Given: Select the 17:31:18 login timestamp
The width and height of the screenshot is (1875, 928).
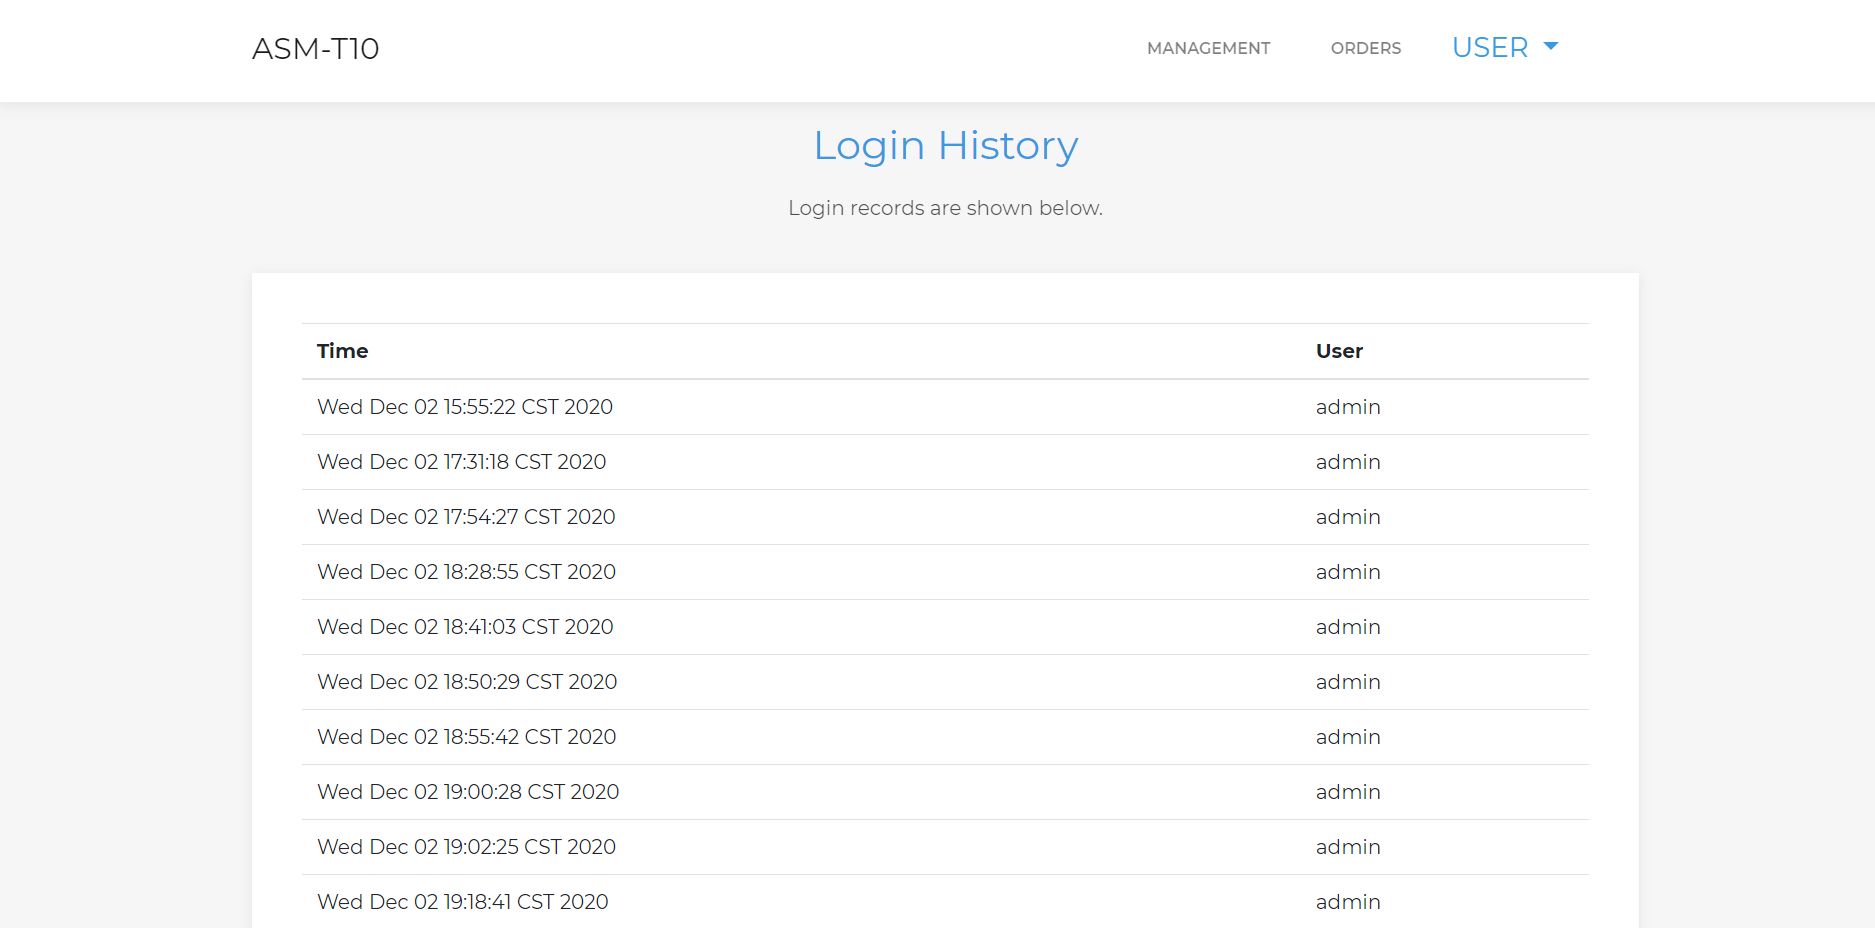Looking at the screenshot, I should click(462, 462).
